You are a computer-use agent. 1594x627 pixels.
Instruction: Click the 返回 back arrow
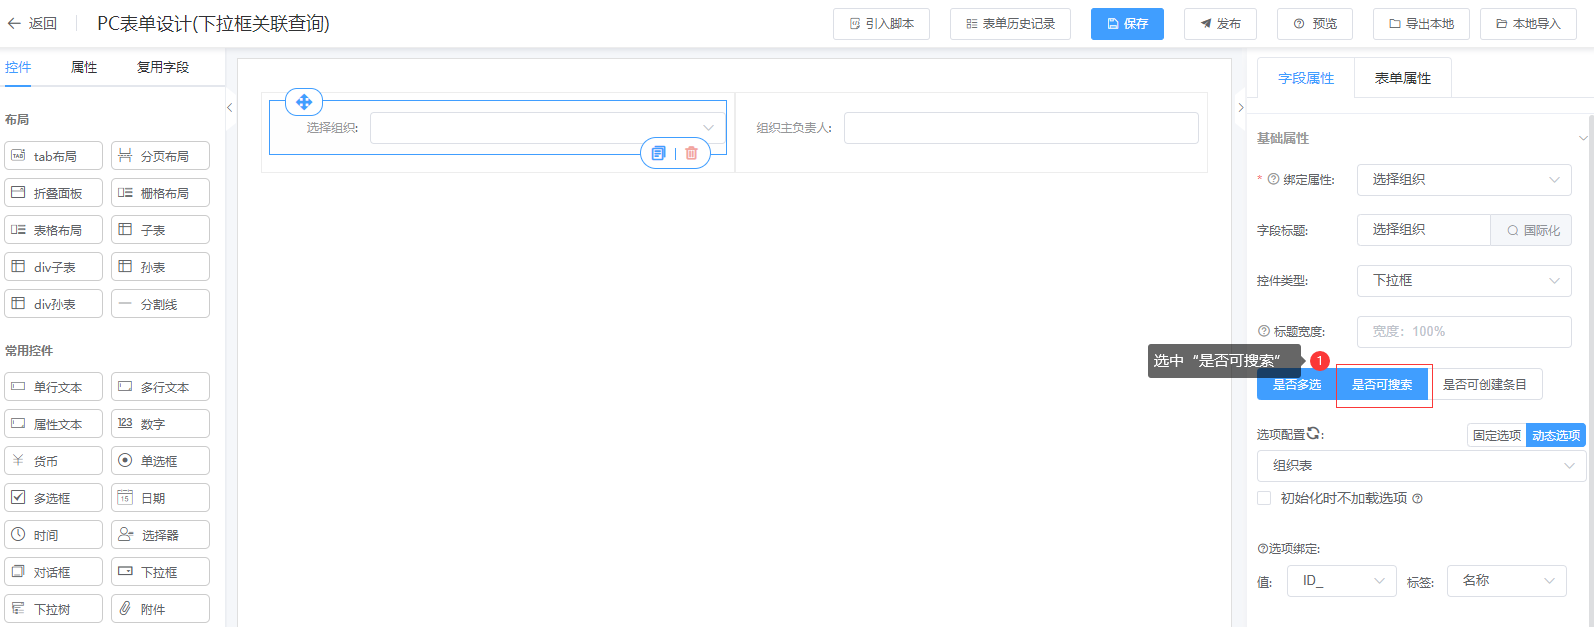pyautogui.click(x=14, y=23)
